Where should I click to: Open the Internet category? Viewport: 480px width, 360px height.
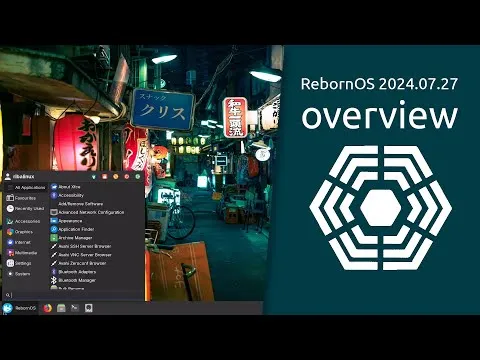[19, 242]
